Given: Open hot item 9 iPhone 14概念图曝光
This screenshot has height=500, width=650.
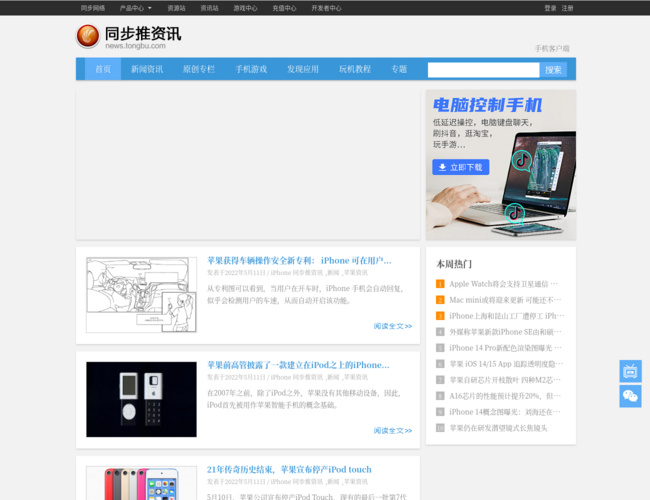Looking at the screenshot, I should tap(505, 412).
